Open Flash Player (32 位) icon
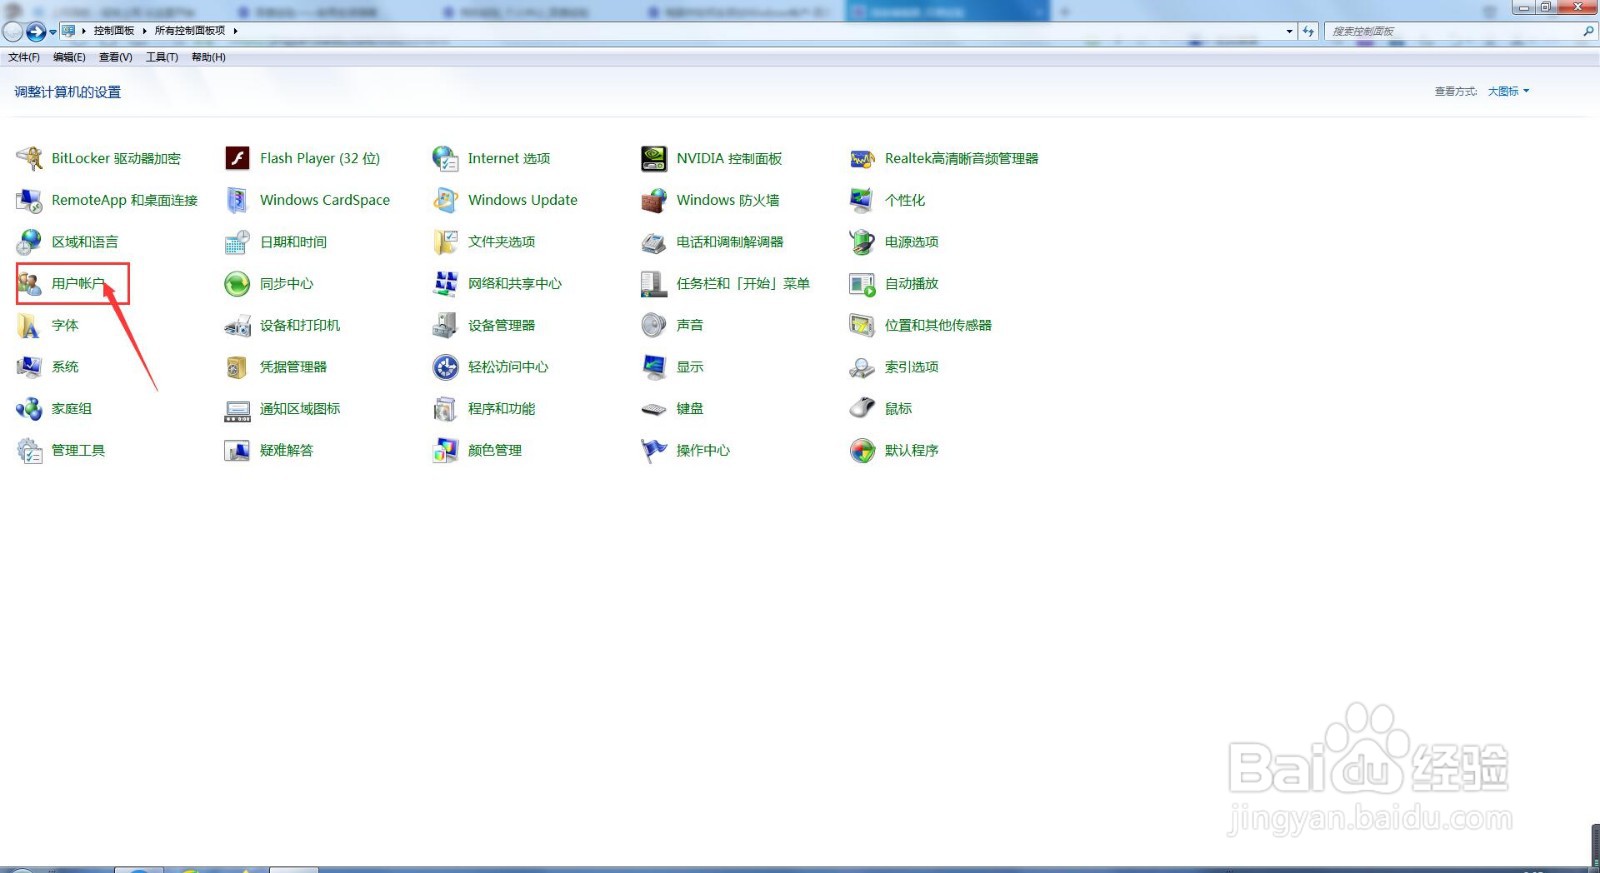The width and height of the screenshot is (1600, 873). coord(237,158)
